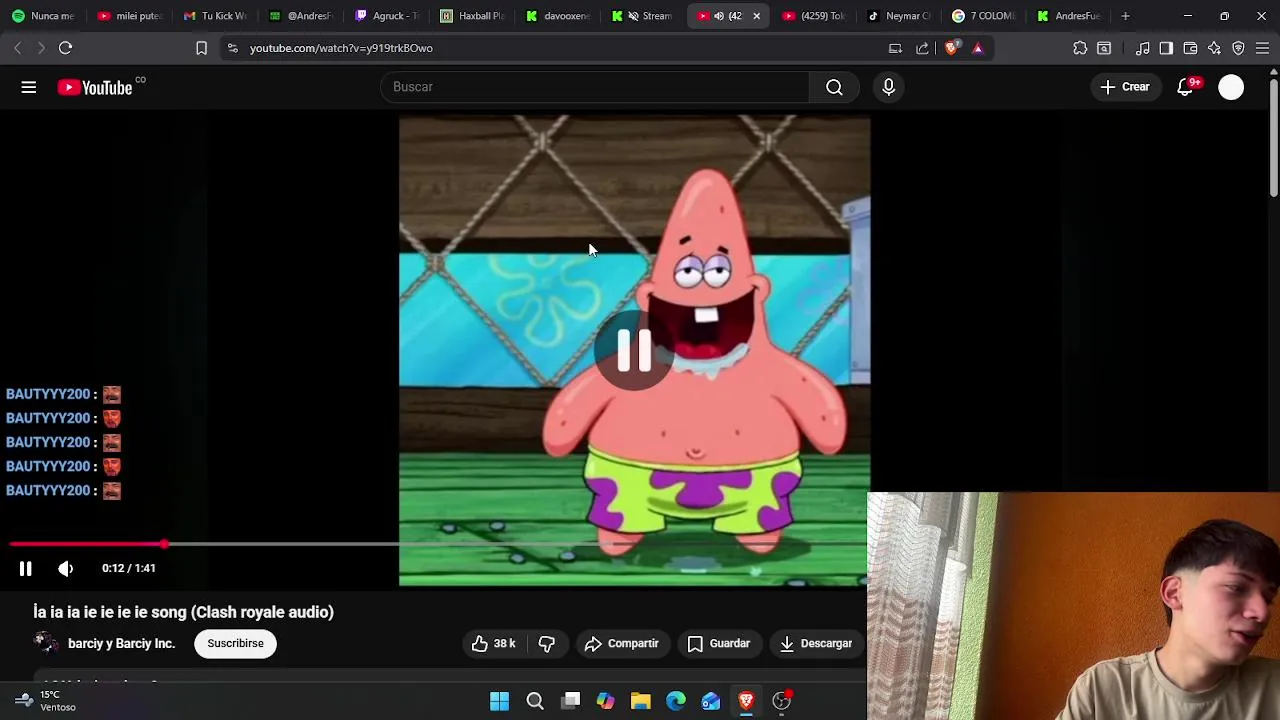This screenshot has height=720, width=1280.
Task: Start voice search with the microphone icon
Action: [x=888, y=87]
